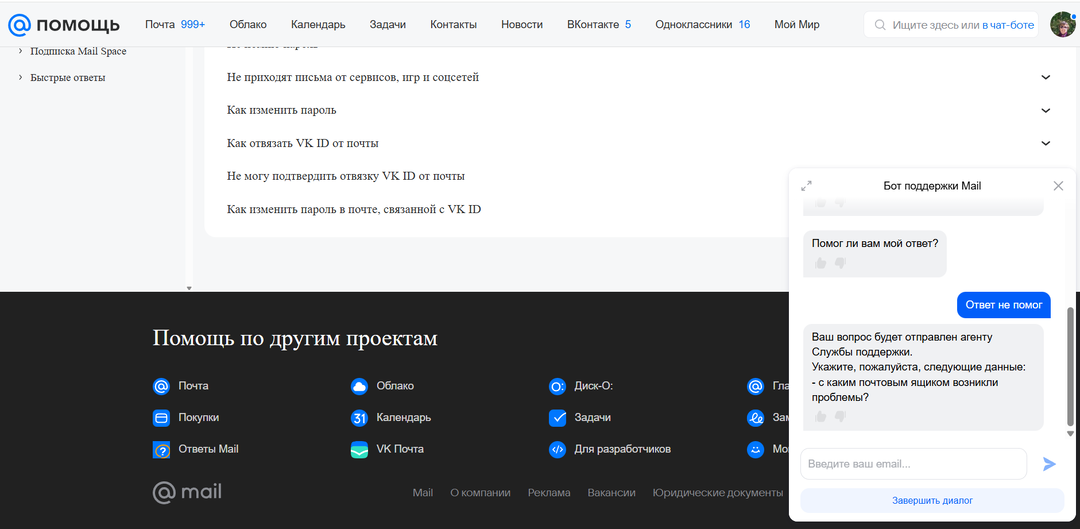Image resolution: width=1080 pixels, height=529 pixels.
Task: Click the Диск-О: footer icon
Action: tap(557, 386)
